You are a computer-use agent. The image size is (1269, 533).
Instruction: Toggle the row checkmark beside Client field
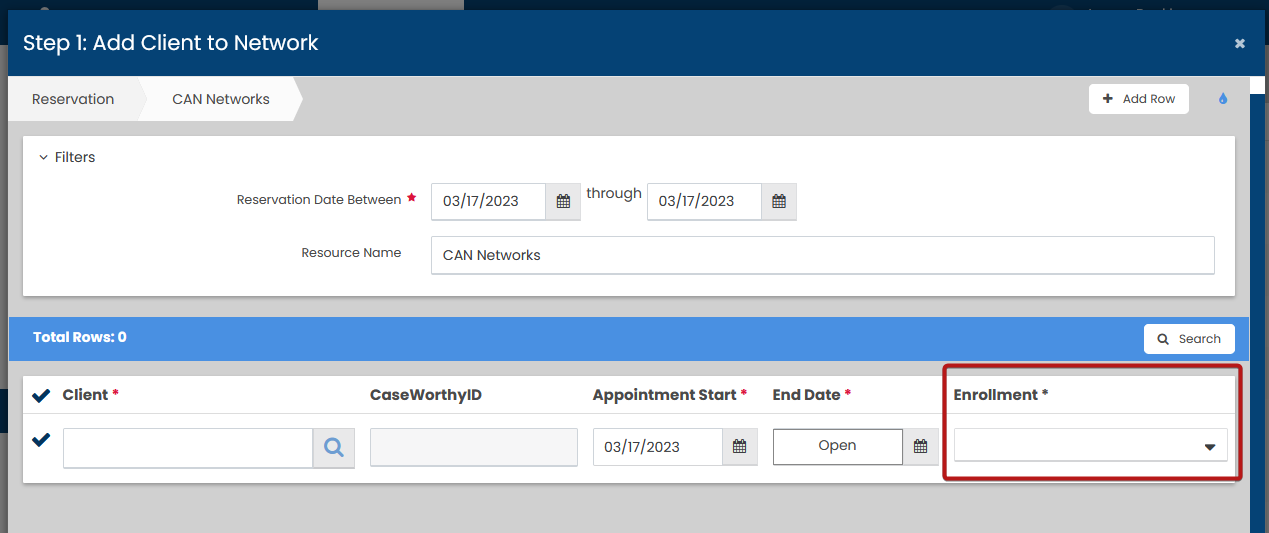(x=41, y=440)
